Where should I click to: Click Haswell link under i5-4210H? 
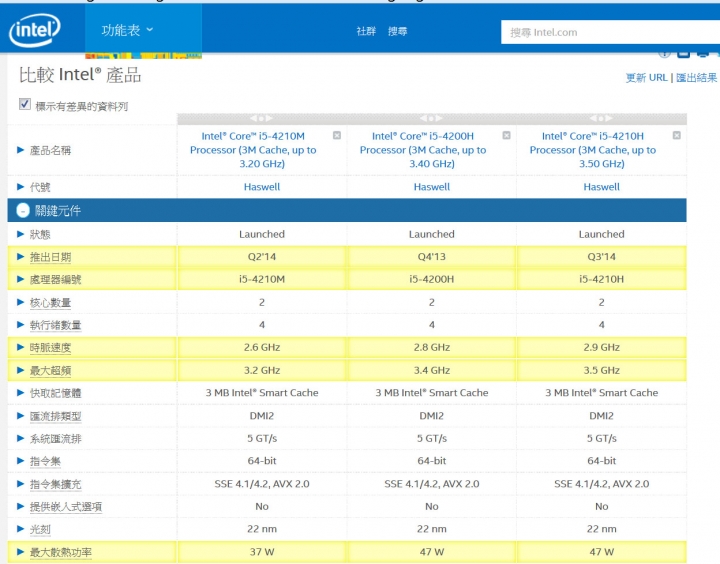pos(602,187)
